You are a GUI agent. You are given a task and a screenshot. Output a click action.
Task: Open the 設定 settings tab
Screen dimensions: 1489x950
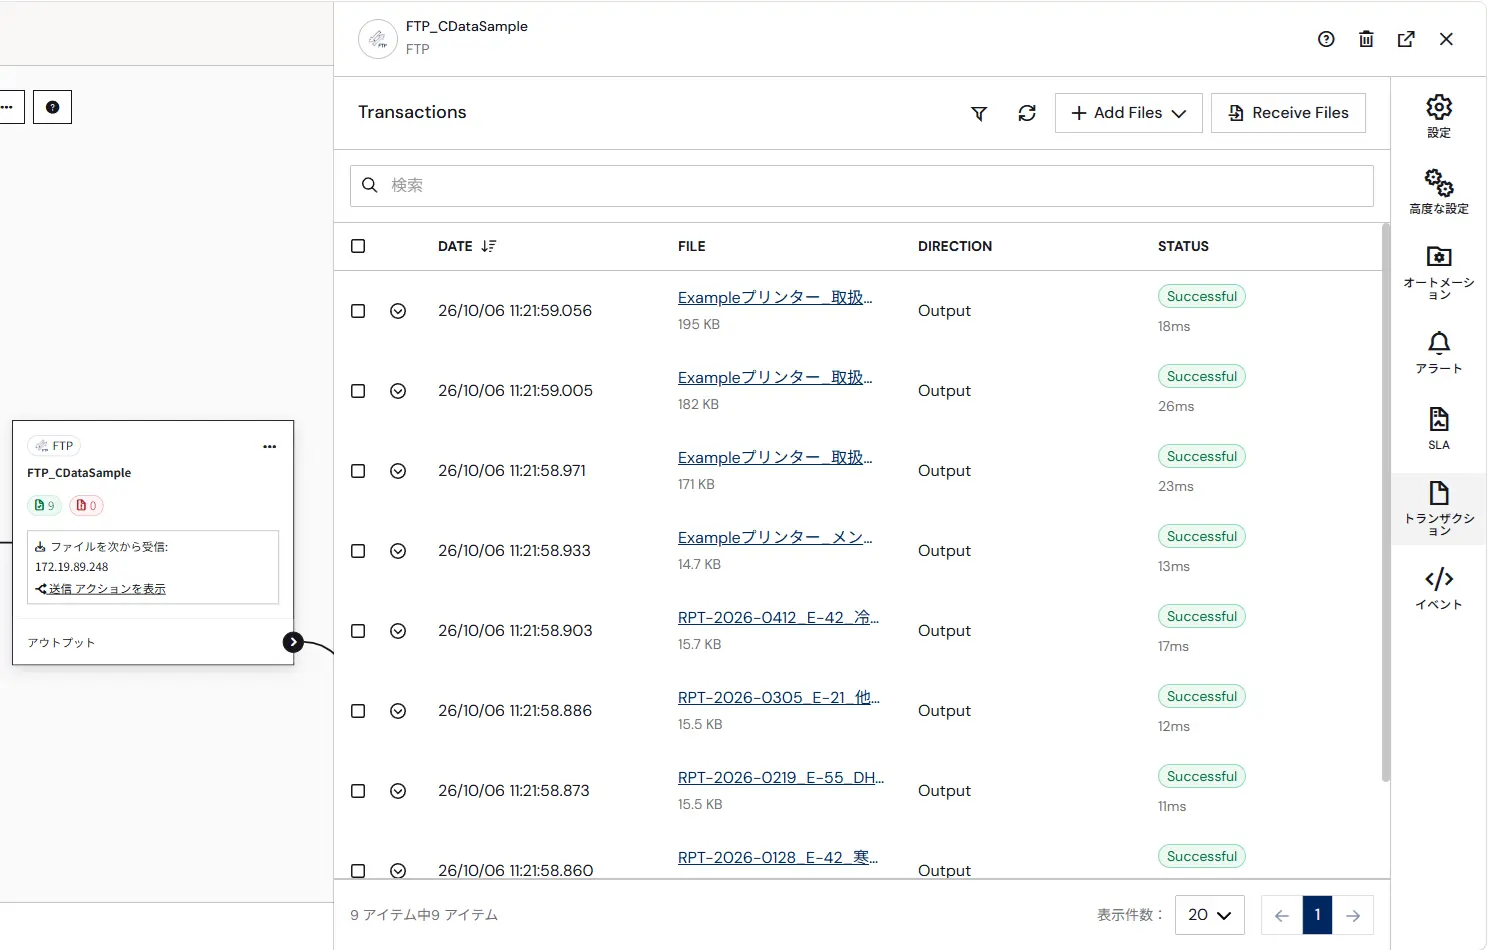[1439, 116]
